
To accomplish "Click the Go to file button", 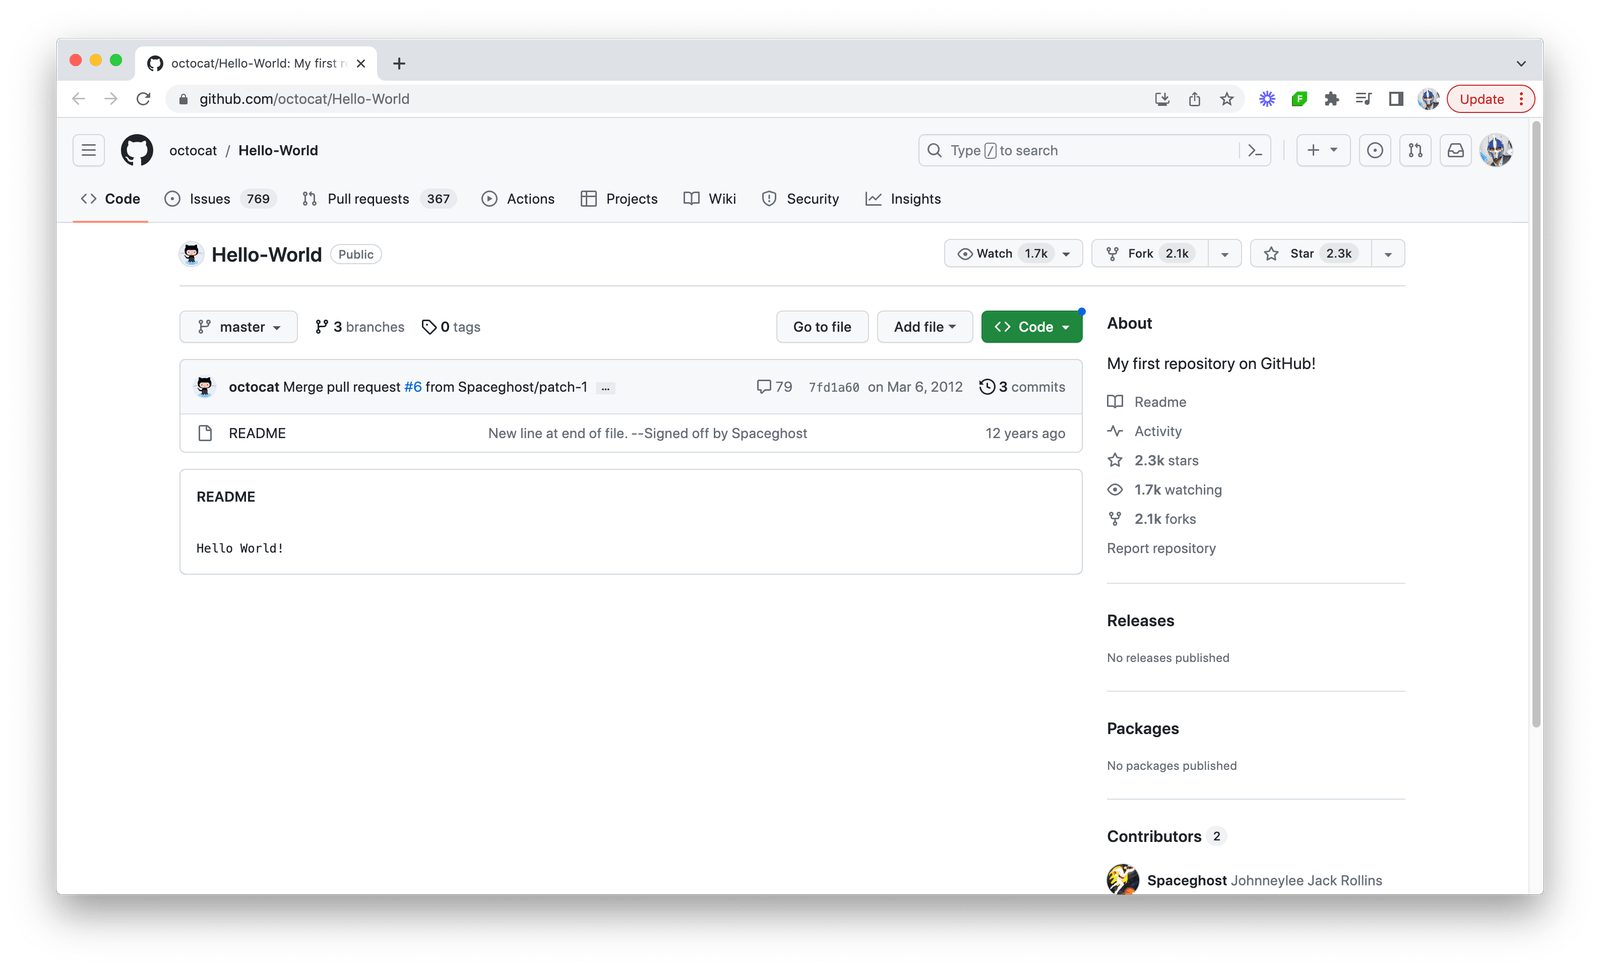I will 822,327.
